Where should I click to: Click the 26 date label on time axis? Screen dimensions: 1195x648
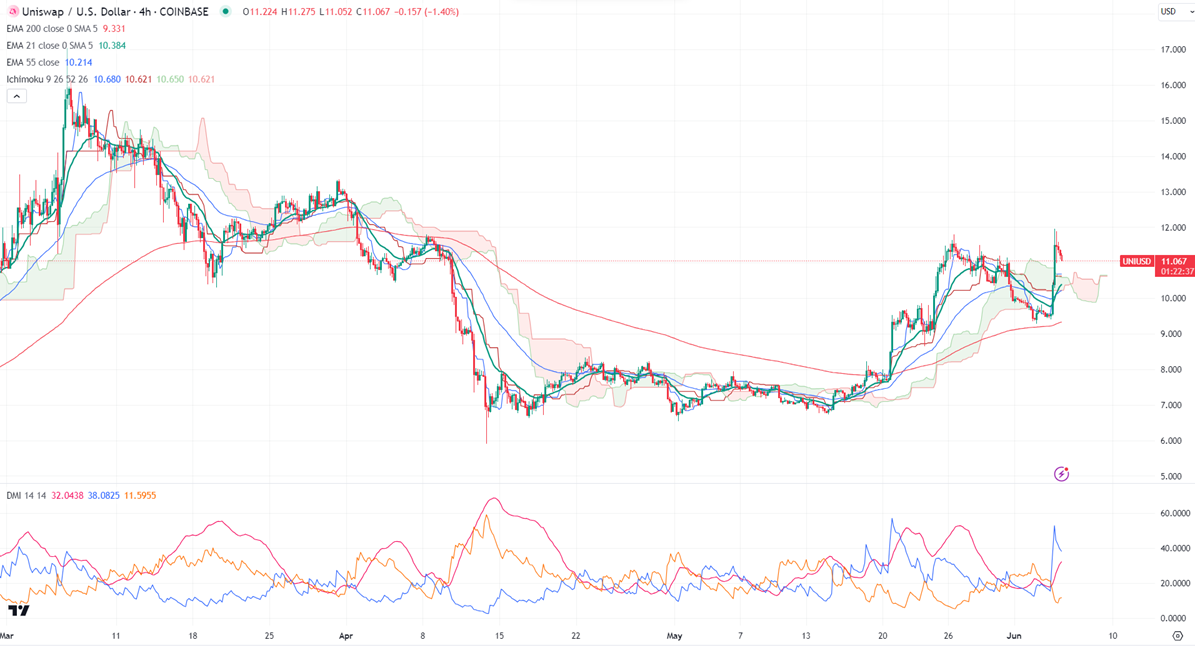948,635
